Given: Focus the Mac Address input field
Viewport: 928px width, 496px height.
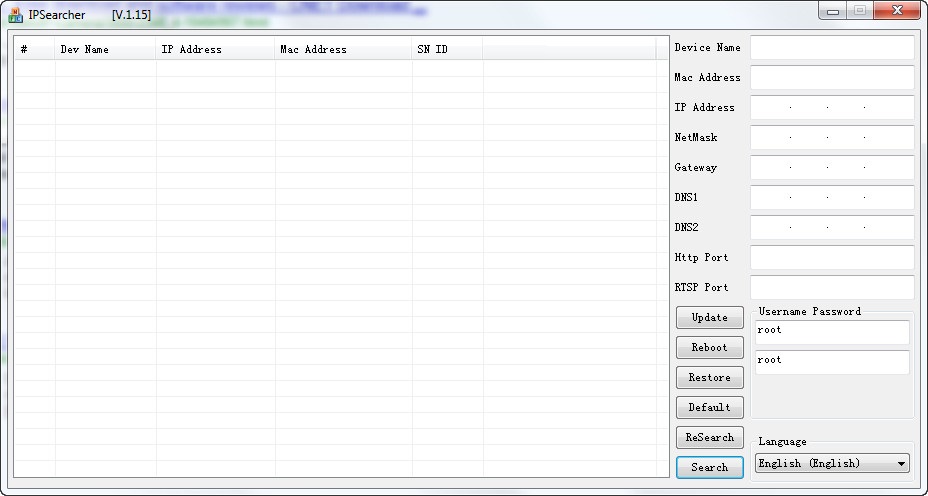Looking at the screenshot, I should point(832,78).
